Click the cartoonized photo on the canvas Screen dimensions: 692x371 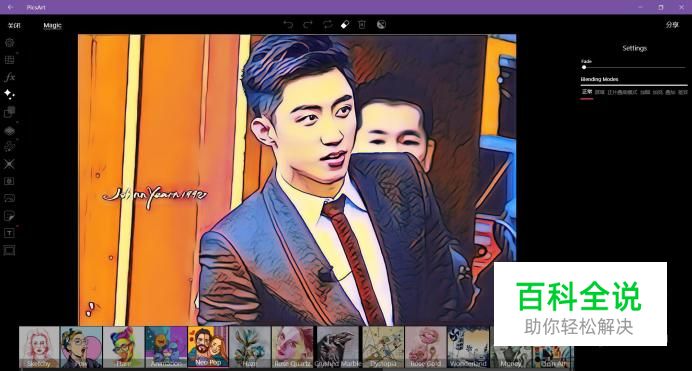297,180
